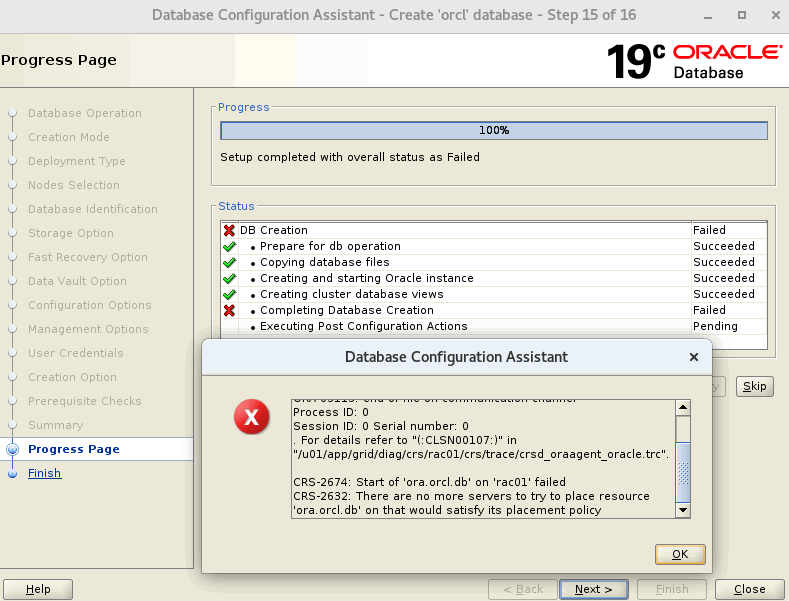
Task: Click green checkmark for Prepare for db operation
Action: [x=229, y=247]
